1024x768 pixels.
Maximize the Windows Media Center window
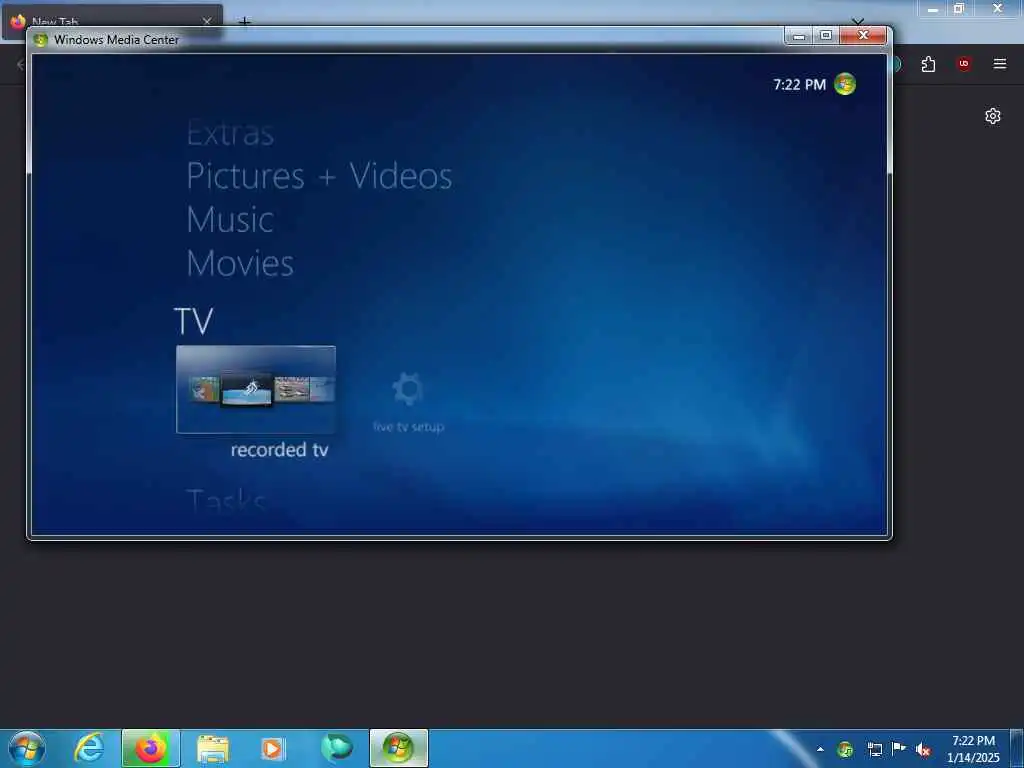[826, 36]
